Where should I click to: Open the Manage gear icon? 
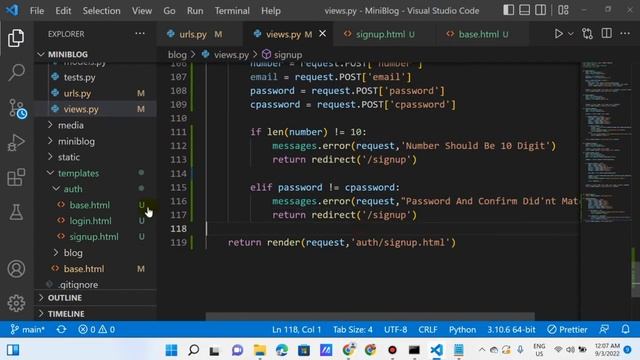tap(16, 303)
